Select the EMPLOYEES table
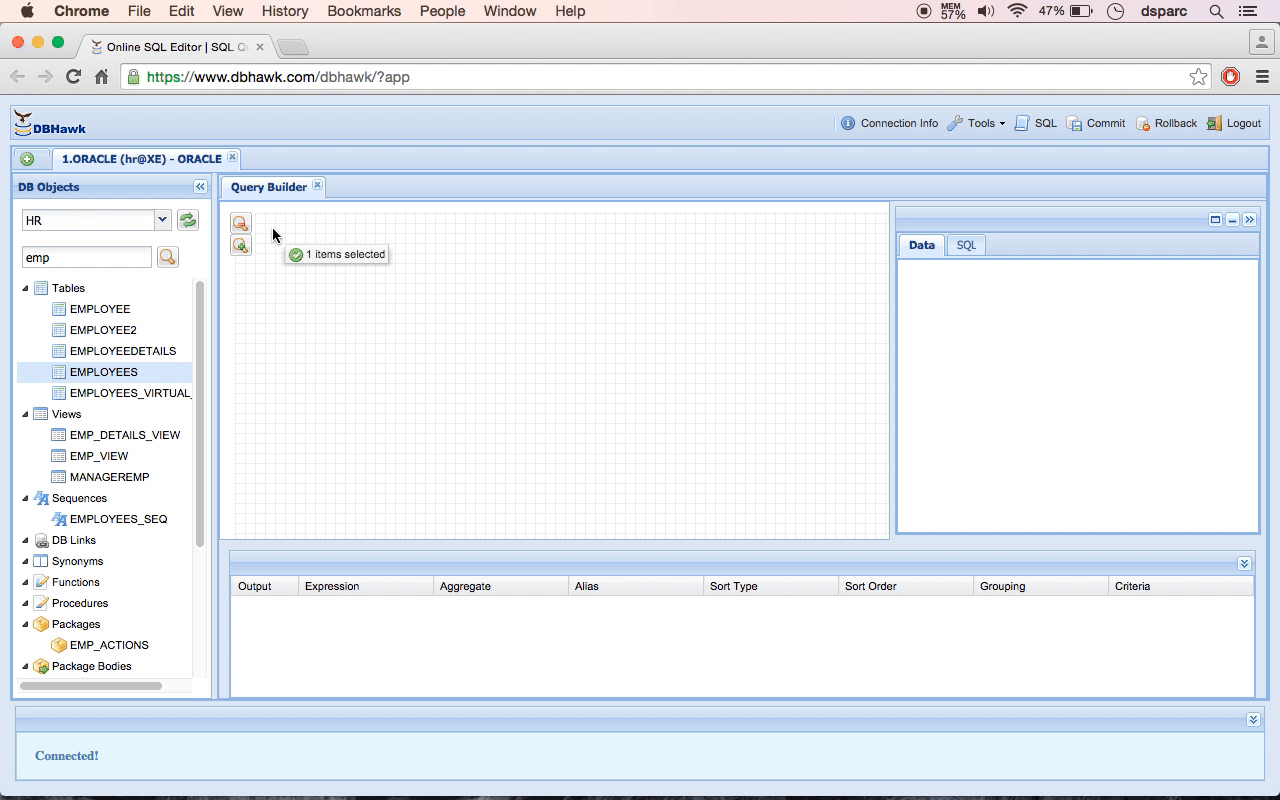 (104, 371)
